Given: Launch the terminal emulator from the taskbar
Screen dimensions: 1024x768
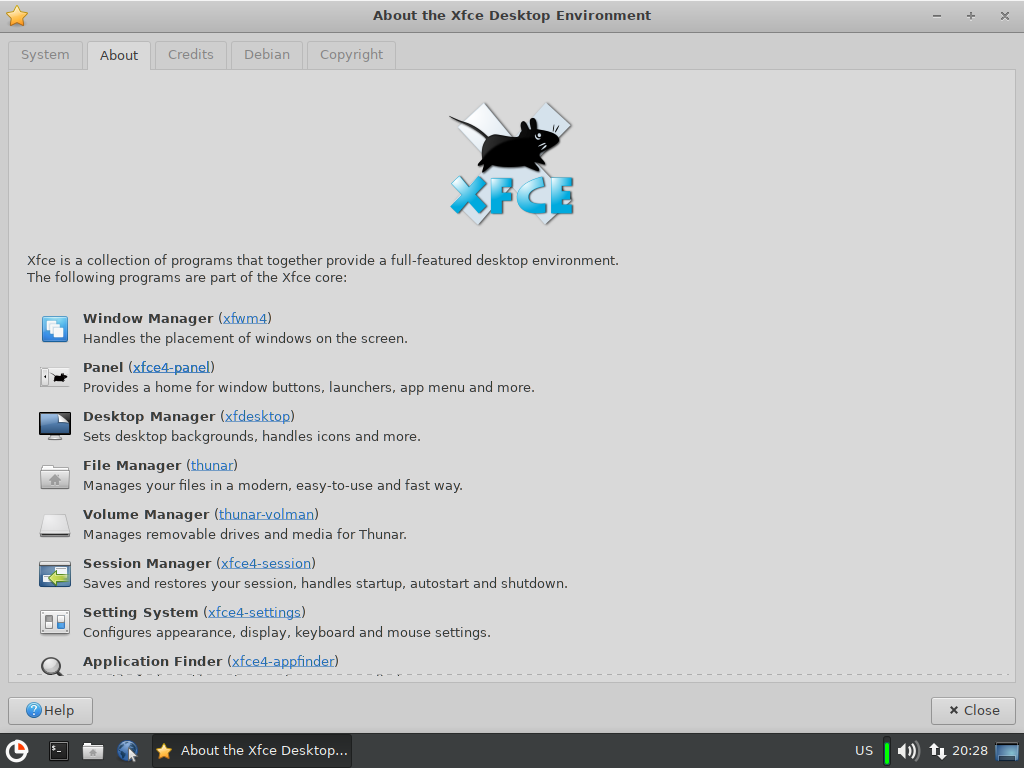Looking at the screenshot, I should pyautogui.click(x=59, y=751).
